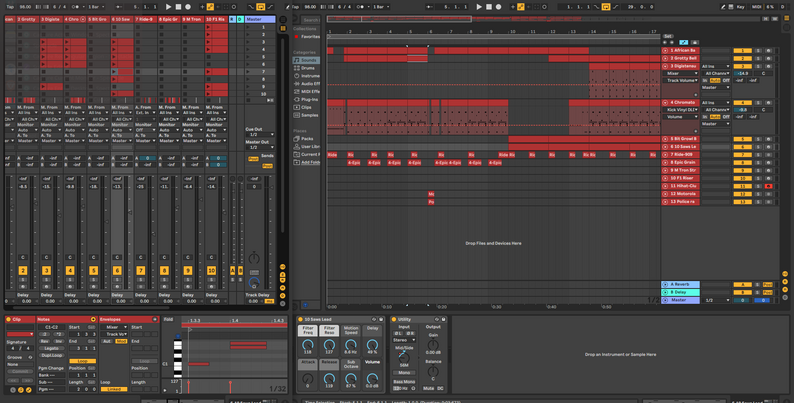Image resolution: width=794 pixels, height=403 pixels.
Task: Enable MIDI map mode in Arrangement window
Action: tap(757, 7)
